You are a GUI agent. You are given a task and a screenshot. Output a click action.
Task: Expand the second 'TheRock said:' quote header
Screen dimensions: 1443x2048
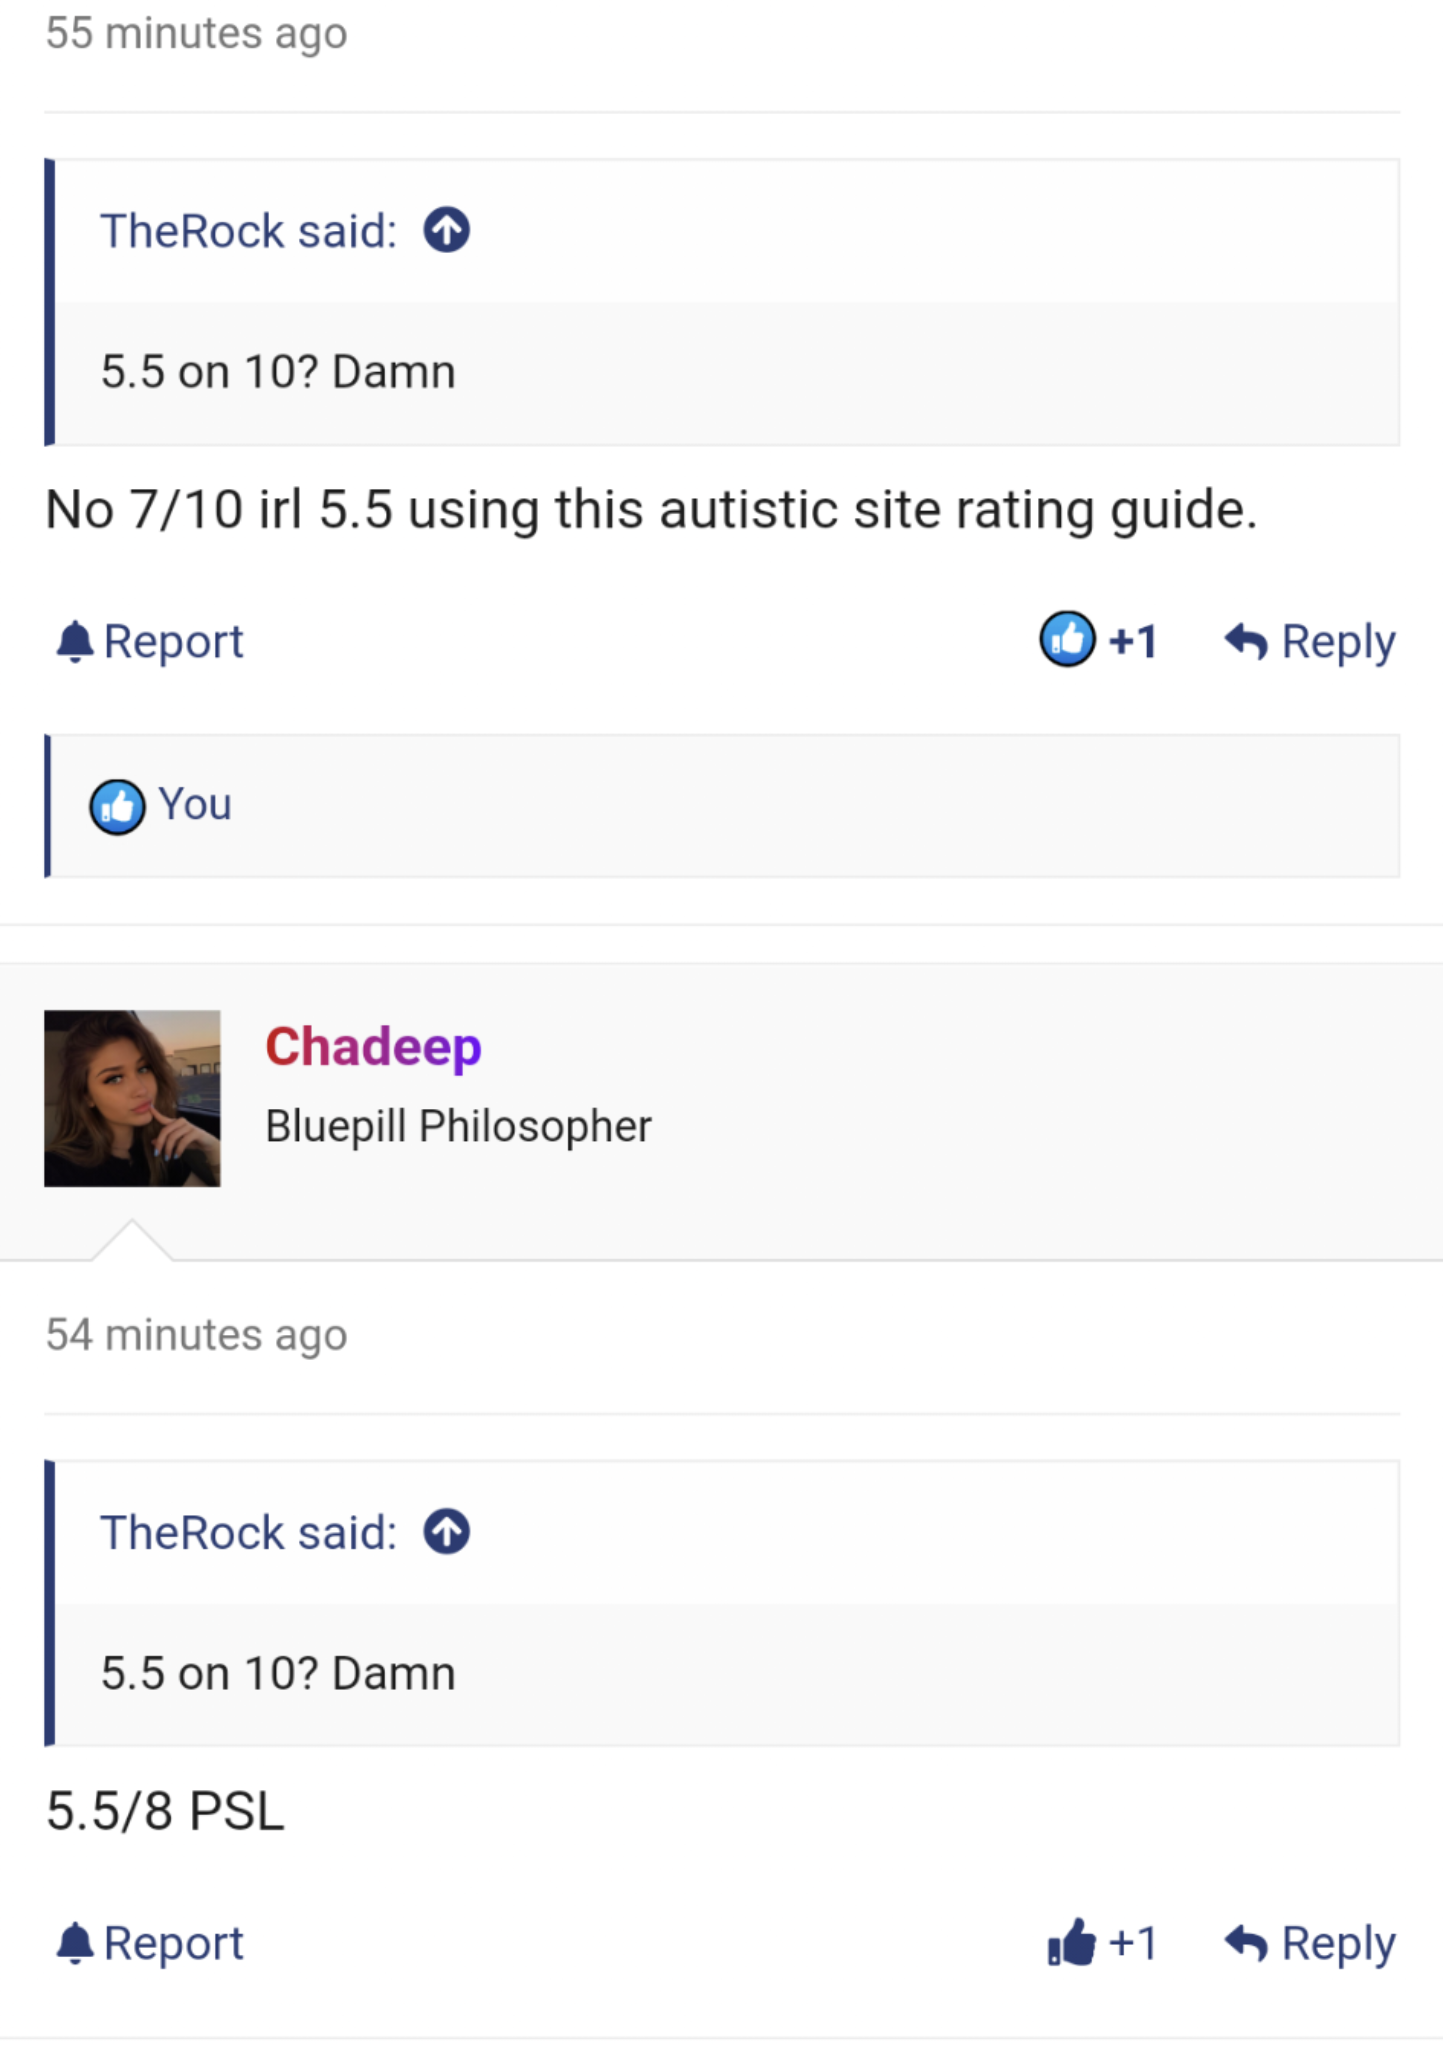(249, 1532)
